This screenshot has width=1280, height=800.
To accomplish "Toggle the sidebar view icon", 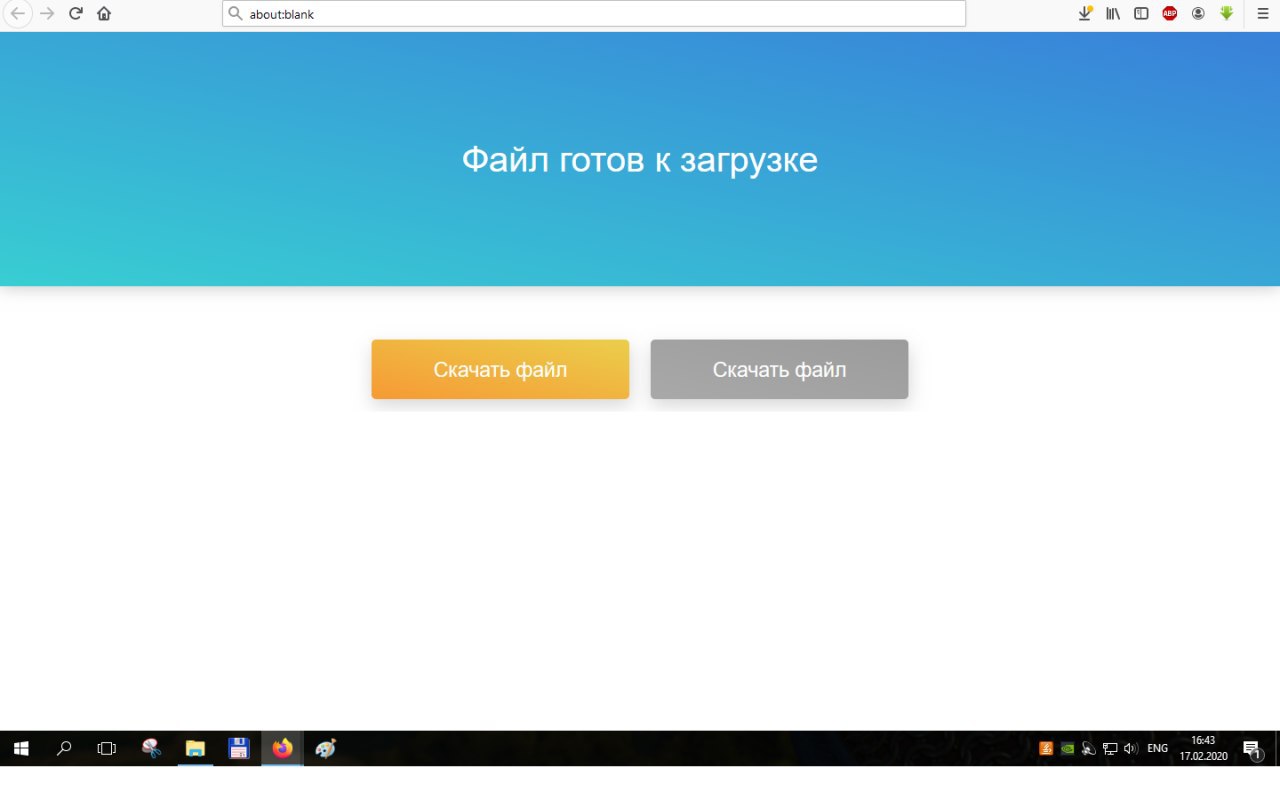I will point(1141,14).
